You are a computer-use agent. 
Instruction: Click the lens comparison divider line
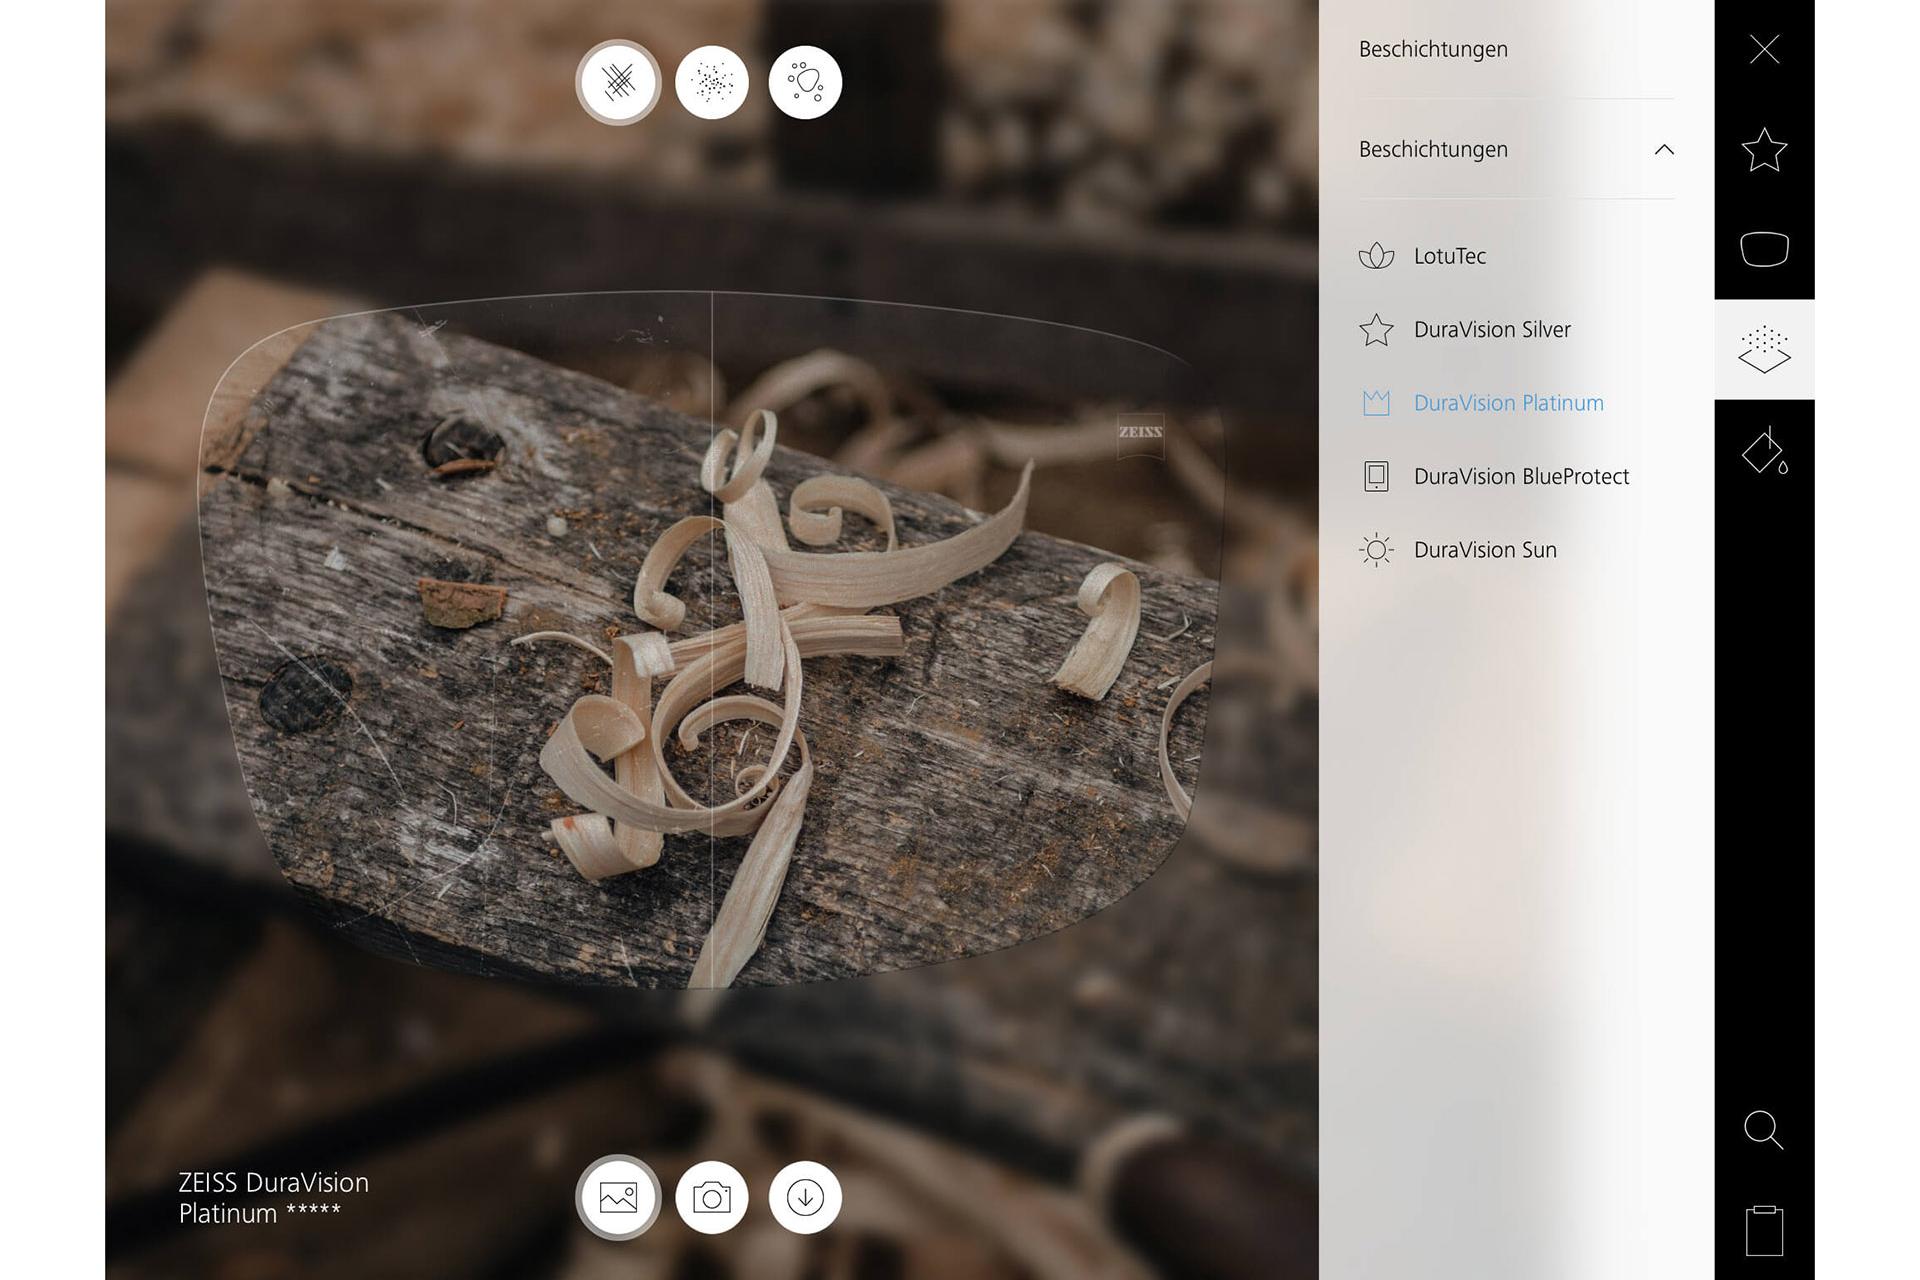[712, 640]
